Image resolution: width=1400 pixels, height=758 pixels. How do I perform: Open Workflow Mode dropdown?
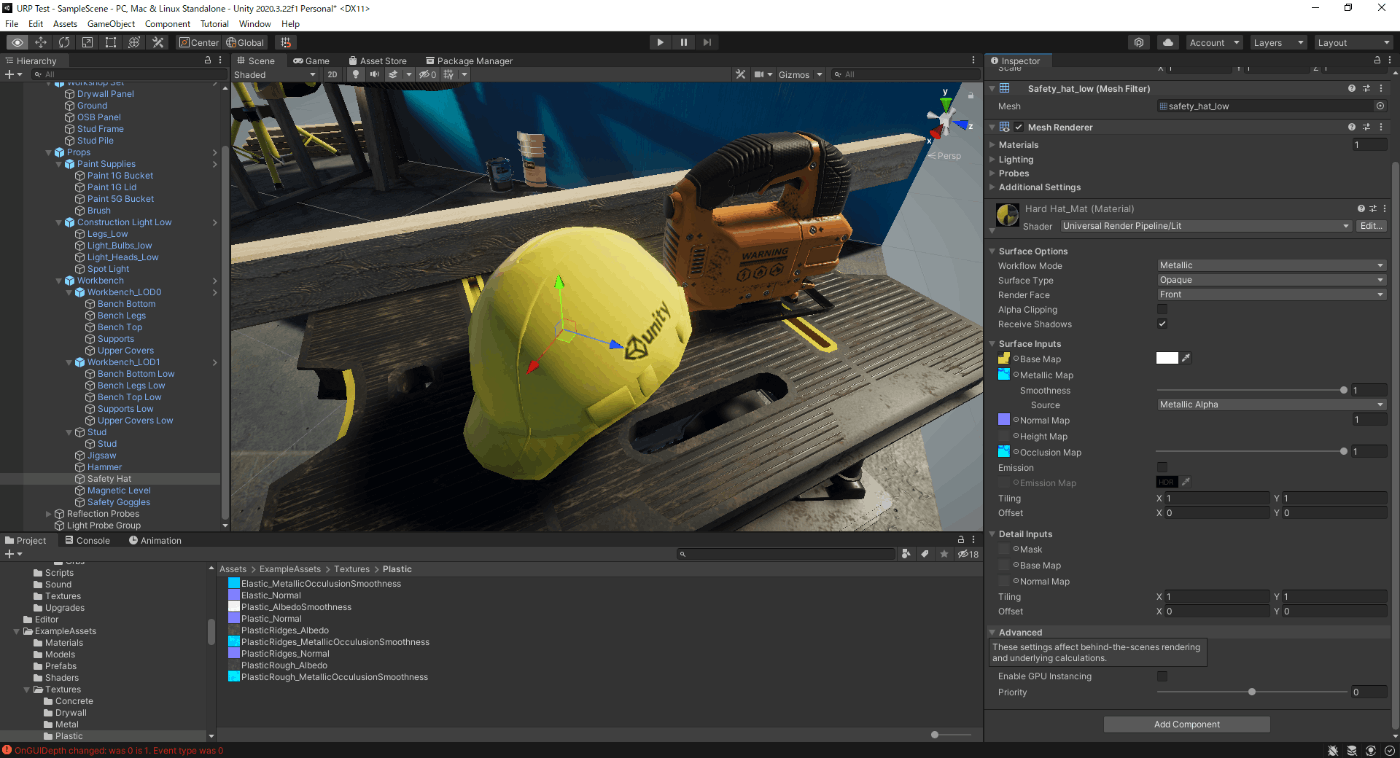(1271, 265)
